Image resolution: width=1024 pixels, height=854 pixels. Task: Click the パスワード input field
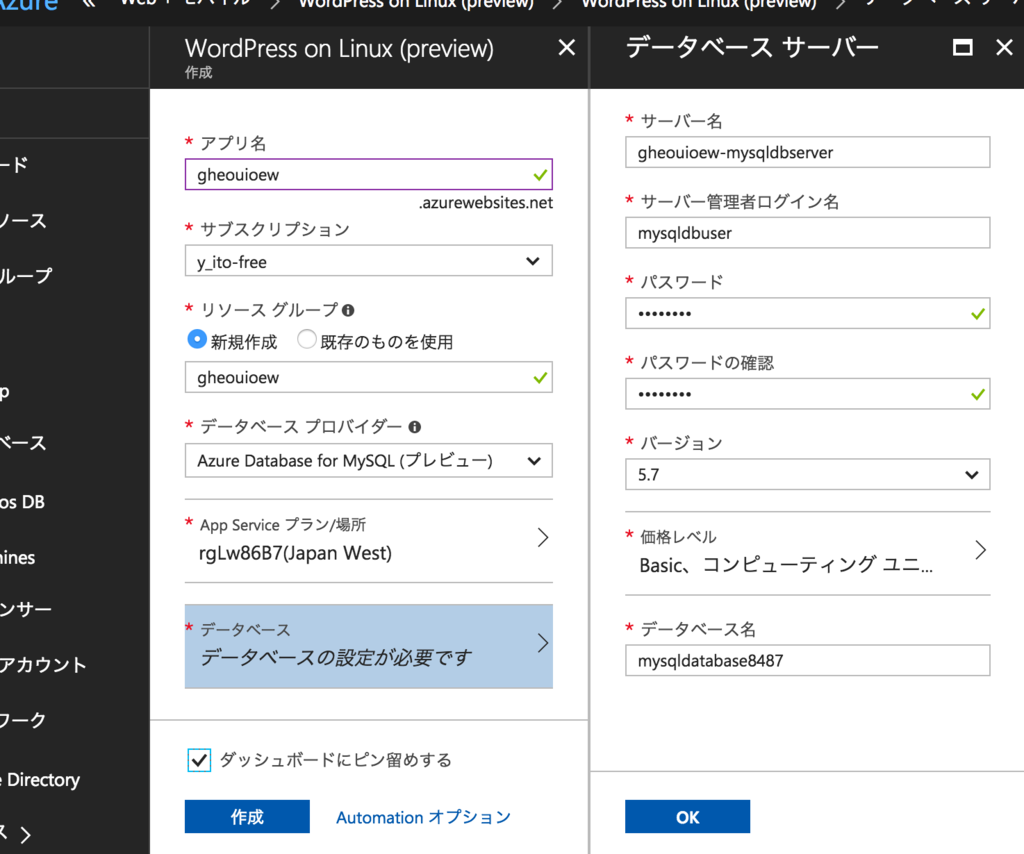(807, 313)
